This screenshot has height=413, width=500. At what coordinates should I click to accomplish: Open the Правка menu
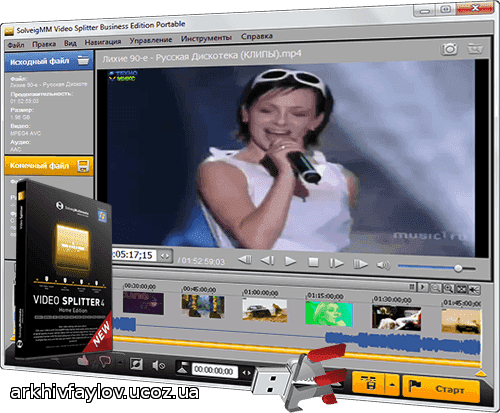[x=44, y=44]
